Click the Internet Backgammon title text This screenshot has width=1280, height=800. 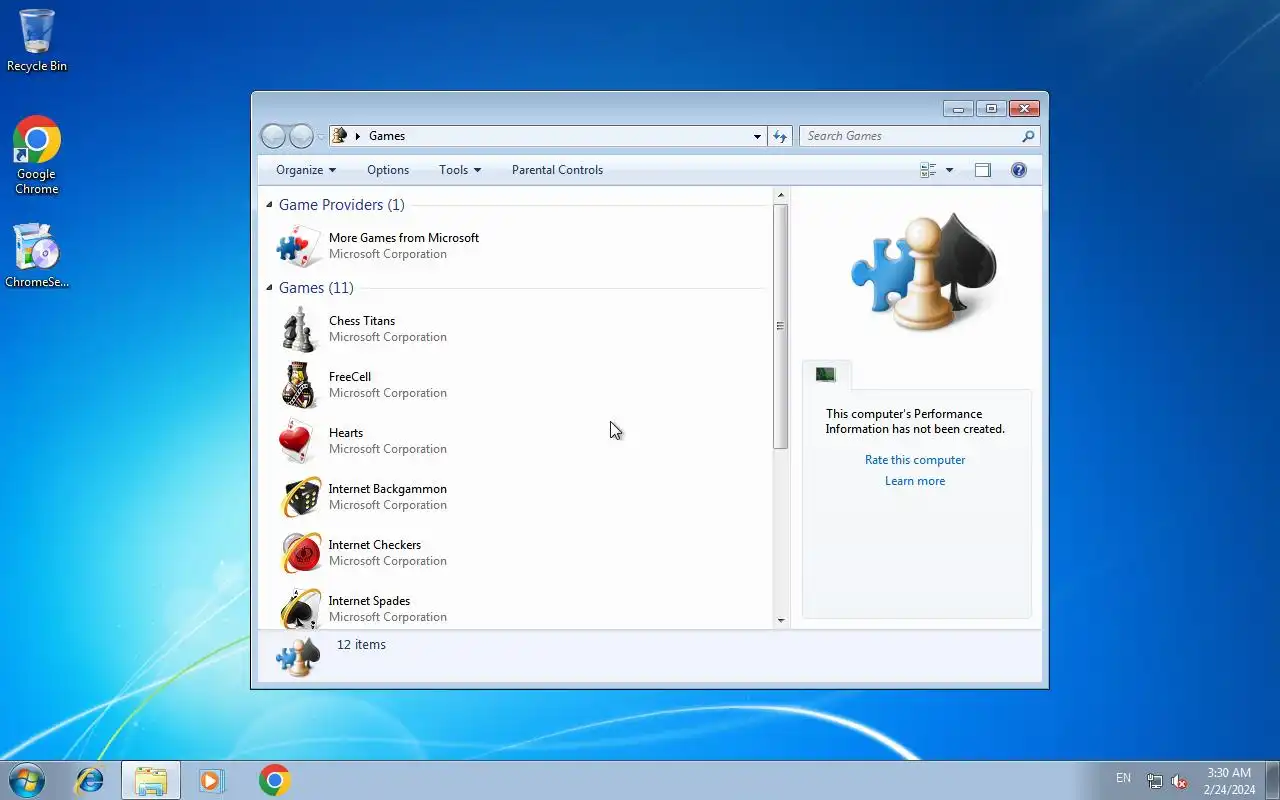[388, 489]
